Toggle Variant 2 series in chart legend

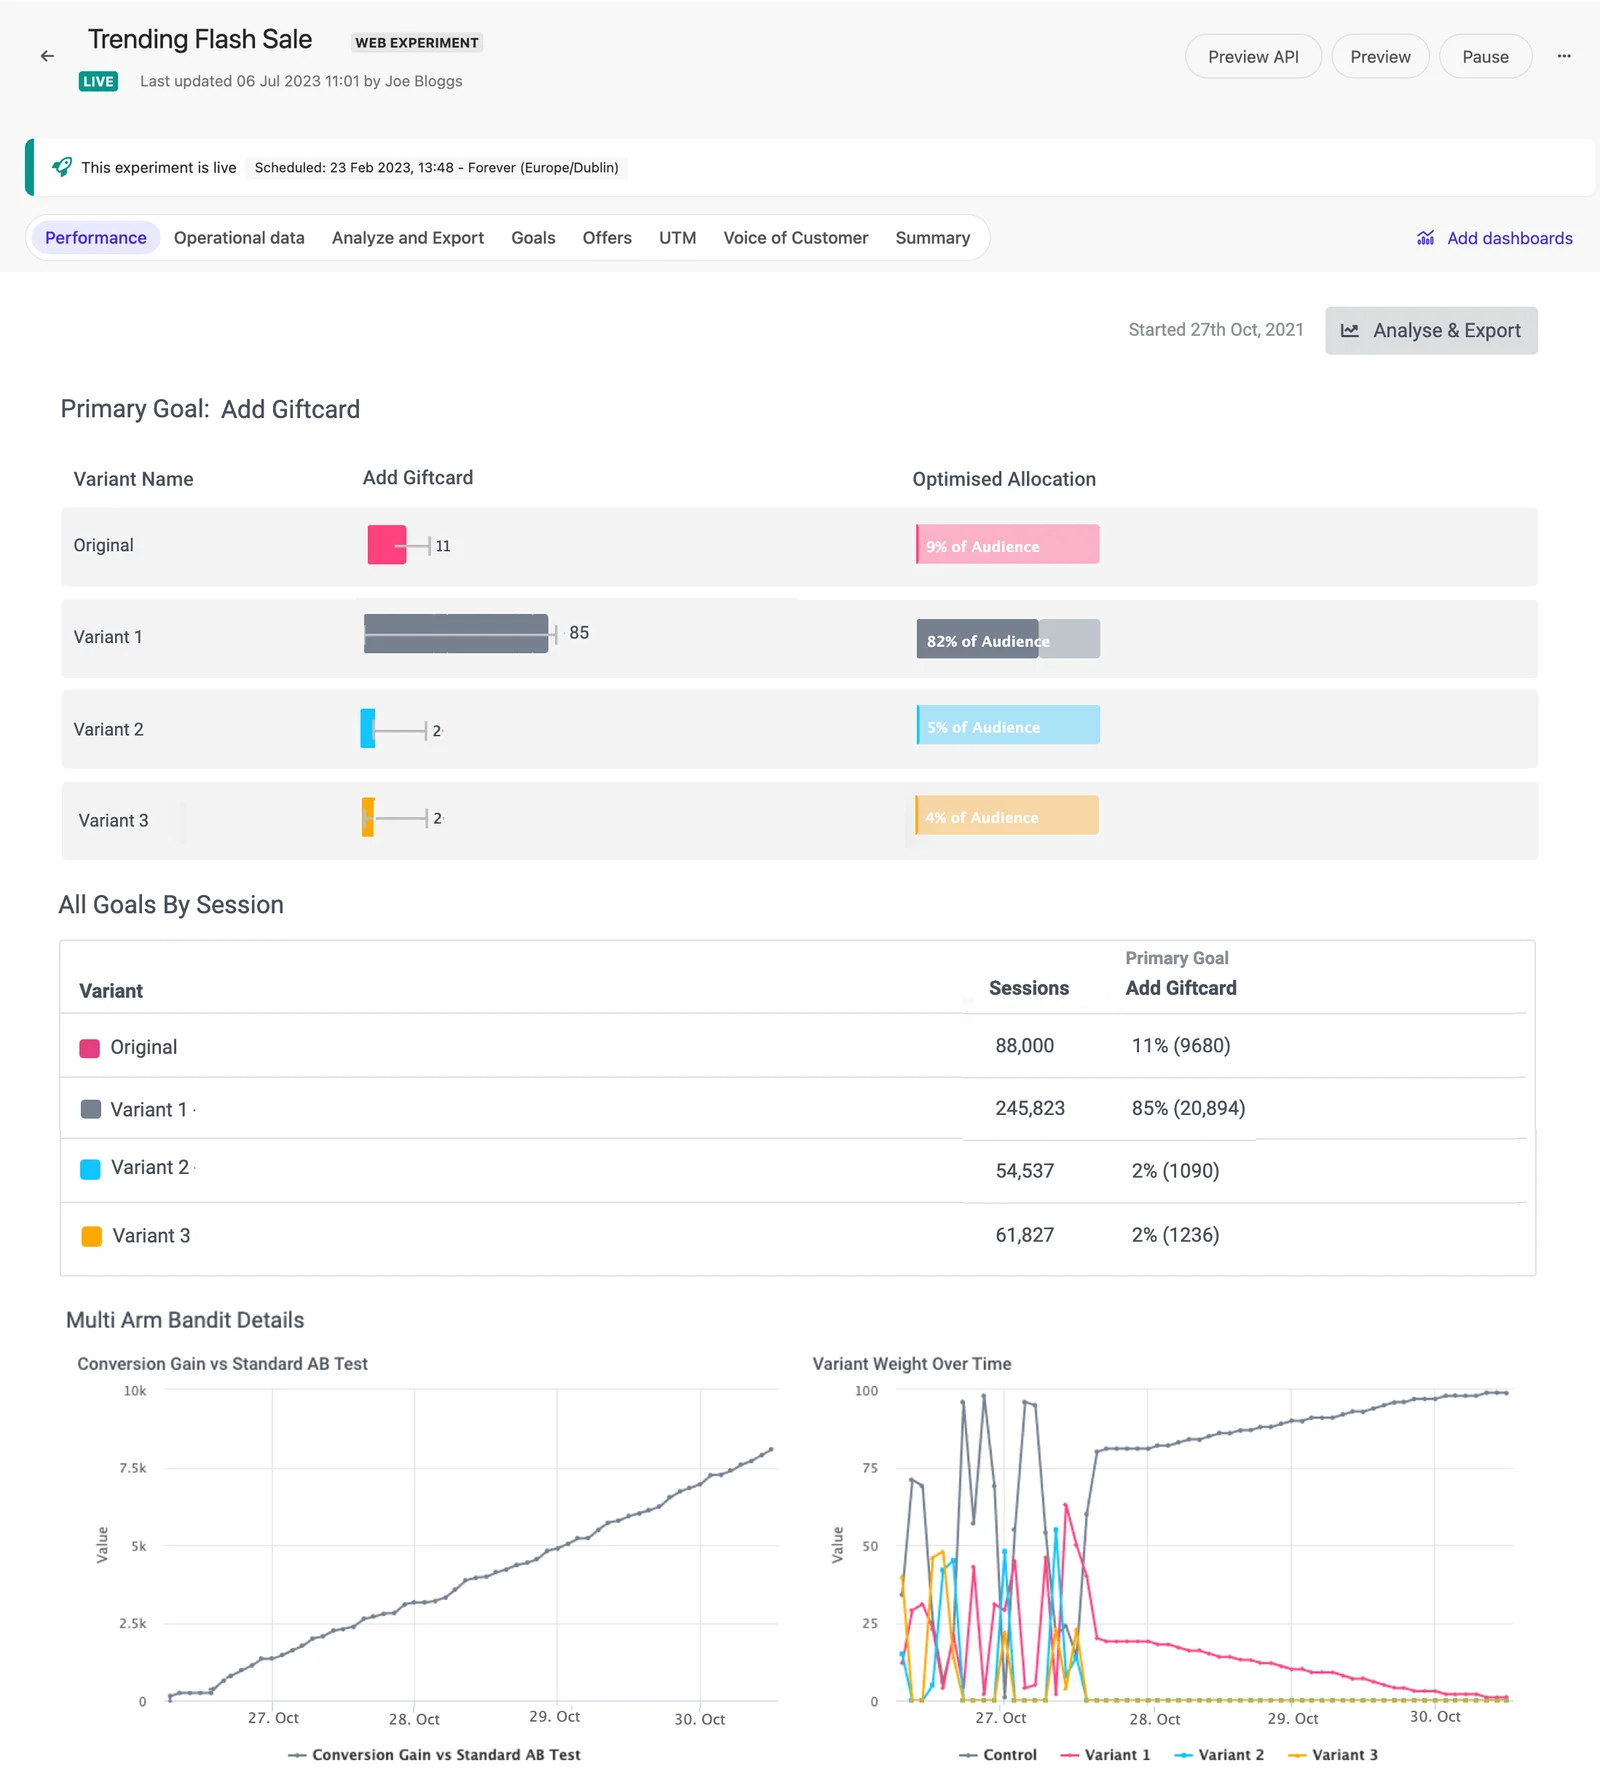[1220, 1755]
